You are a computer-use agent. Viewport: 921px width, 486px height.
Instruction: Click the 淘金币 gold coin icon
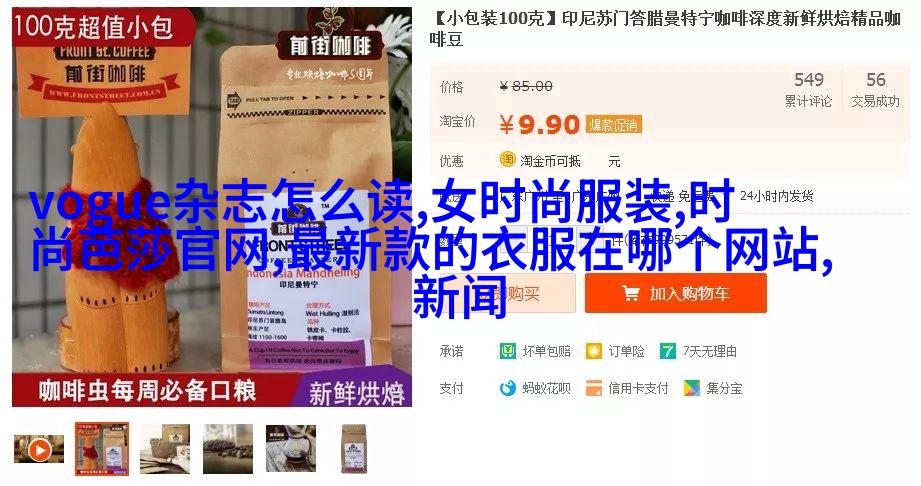pos(507,160)
